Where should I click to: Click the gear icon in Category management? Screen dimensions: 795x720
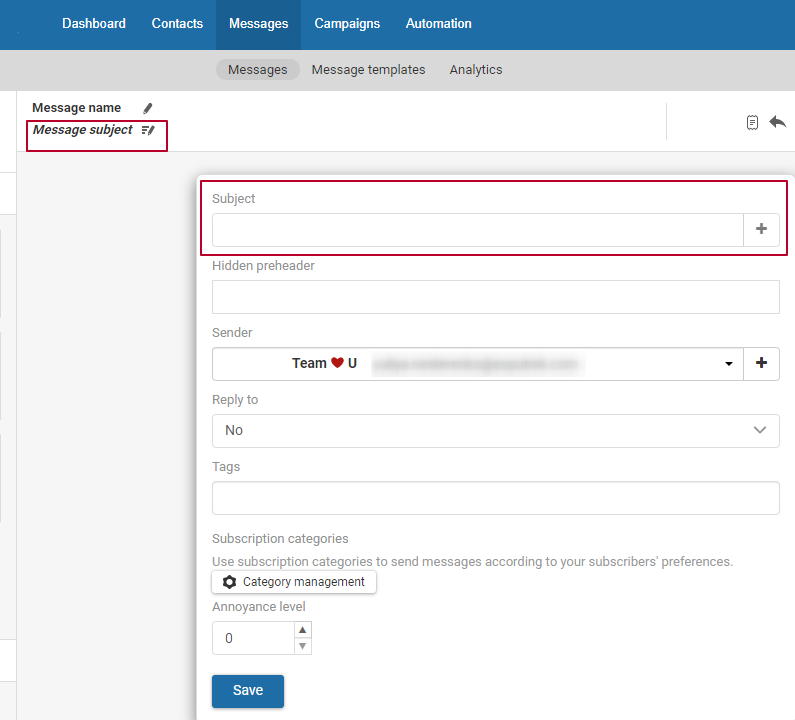coord(230,582)
